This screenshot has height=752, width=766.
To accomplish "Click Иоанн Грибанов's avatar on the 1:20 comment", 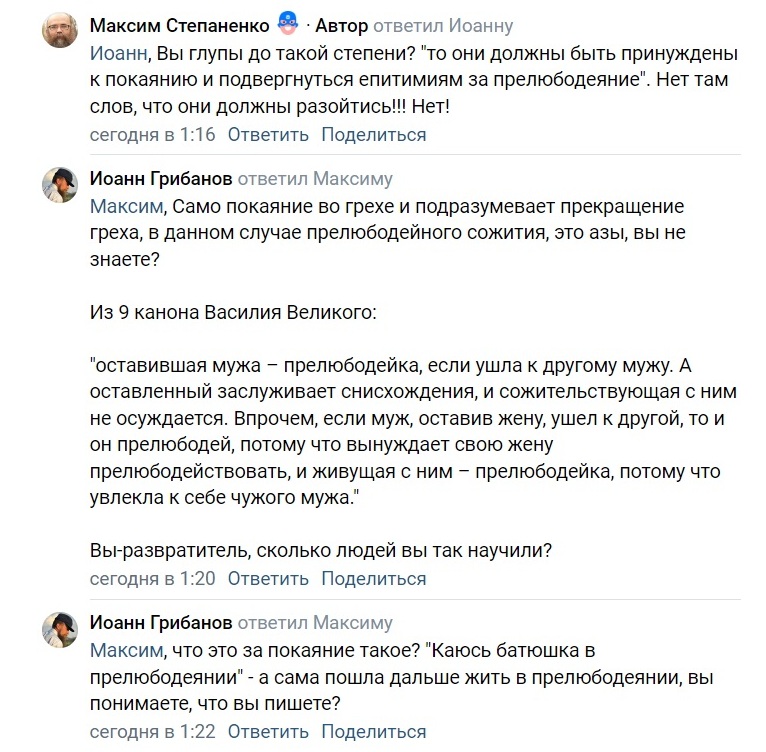I will 60,184.
